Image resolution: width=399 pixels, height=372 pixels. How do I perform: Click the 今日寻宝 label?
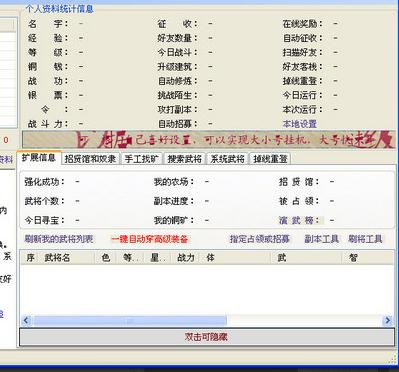click(45, 220)
